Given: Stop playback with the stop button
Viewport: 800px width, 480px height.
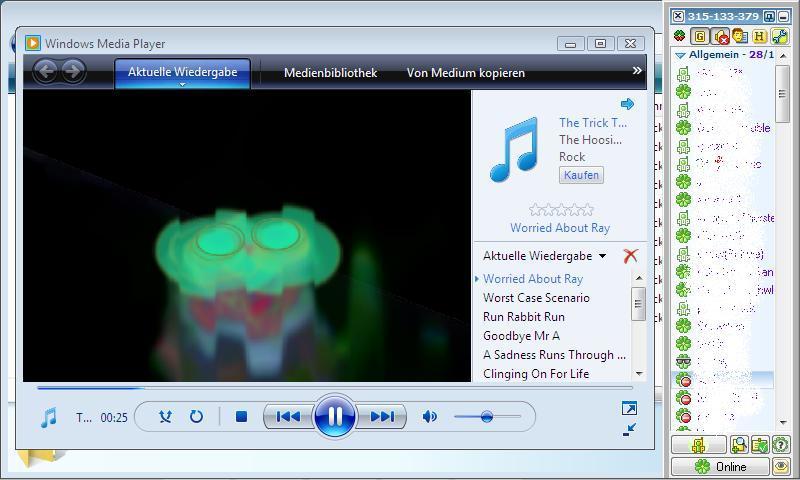Looking at the screenshot, I should 241,417.
